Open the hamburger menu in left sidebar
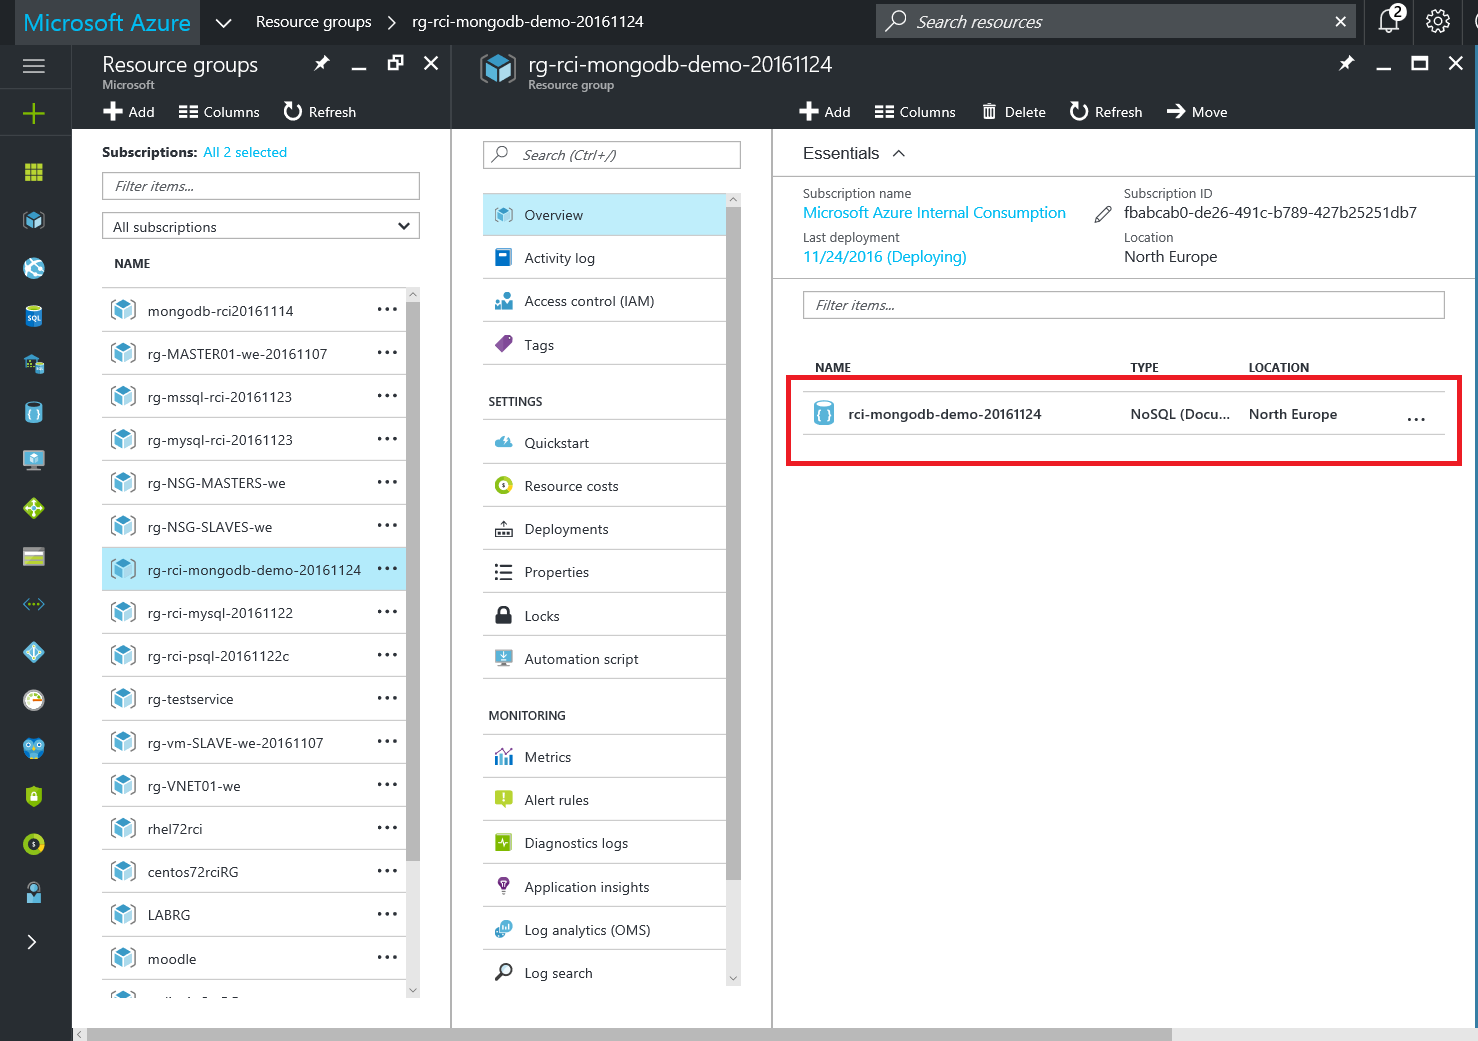Viewport: 1478px width, 1041px height. pyautogui.click(x=34, y=66)
